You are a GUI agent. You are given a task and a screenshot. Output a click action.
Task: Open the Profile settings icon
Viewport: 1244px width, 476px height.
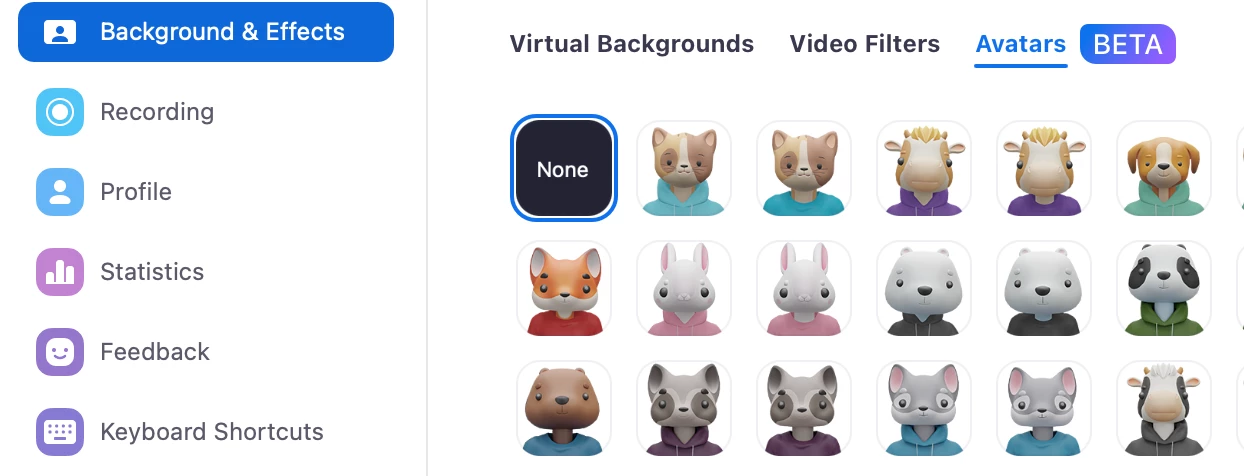pyautogui.click(x=60, y=192)
